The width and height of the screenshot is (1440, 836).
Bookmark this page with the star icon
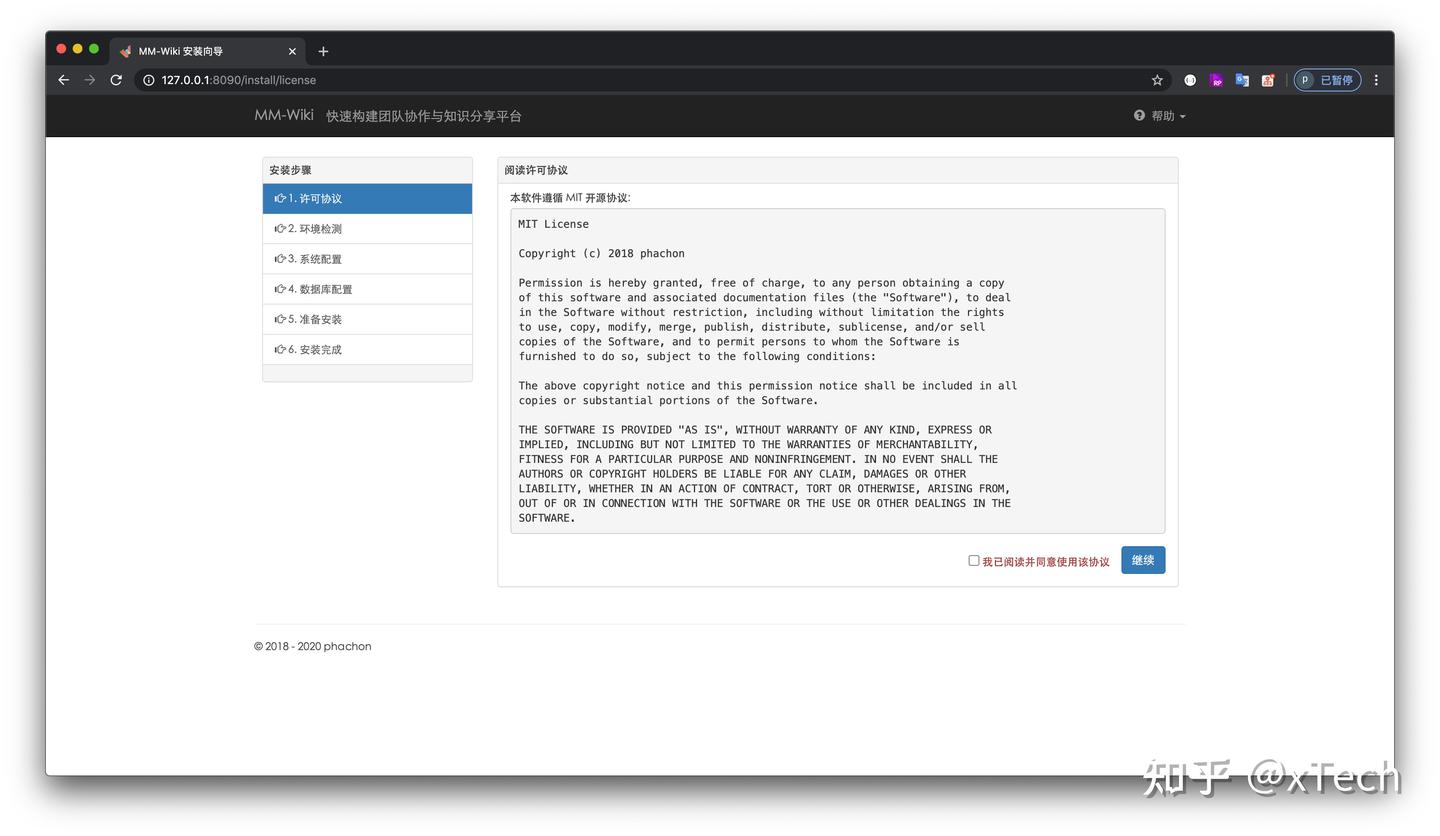point(1157,80)
